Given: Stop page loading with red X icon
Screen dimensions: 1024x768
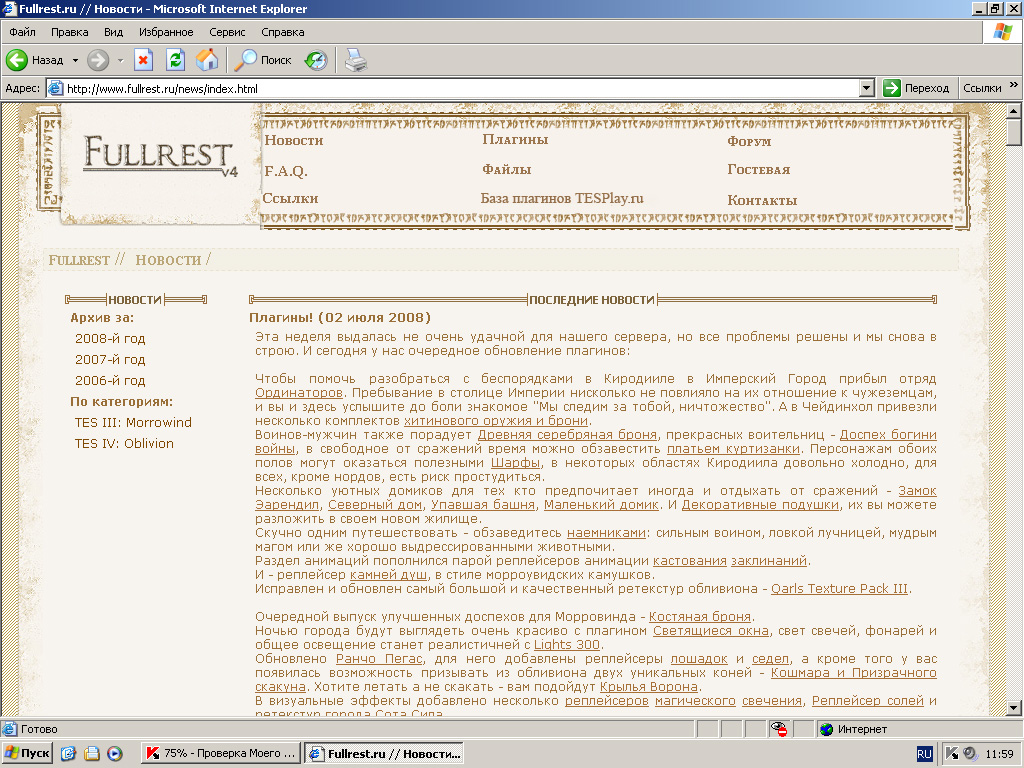Looking at the screenshot, I should pyautogui.click(x=144, y=60).
